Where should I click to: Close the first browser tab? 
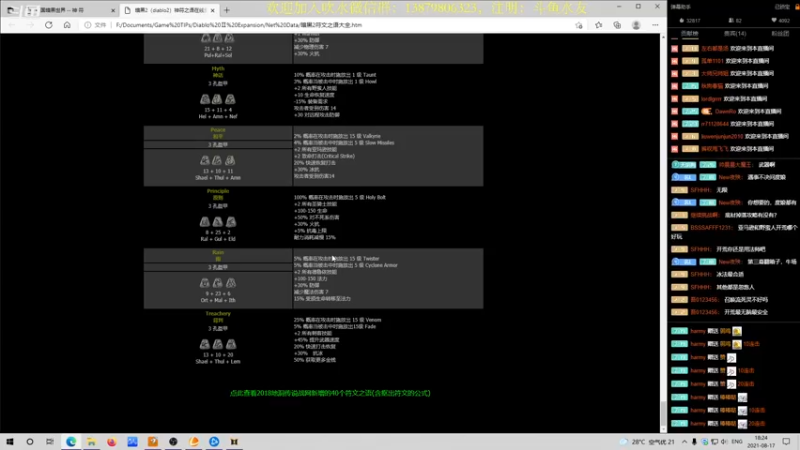113,10
